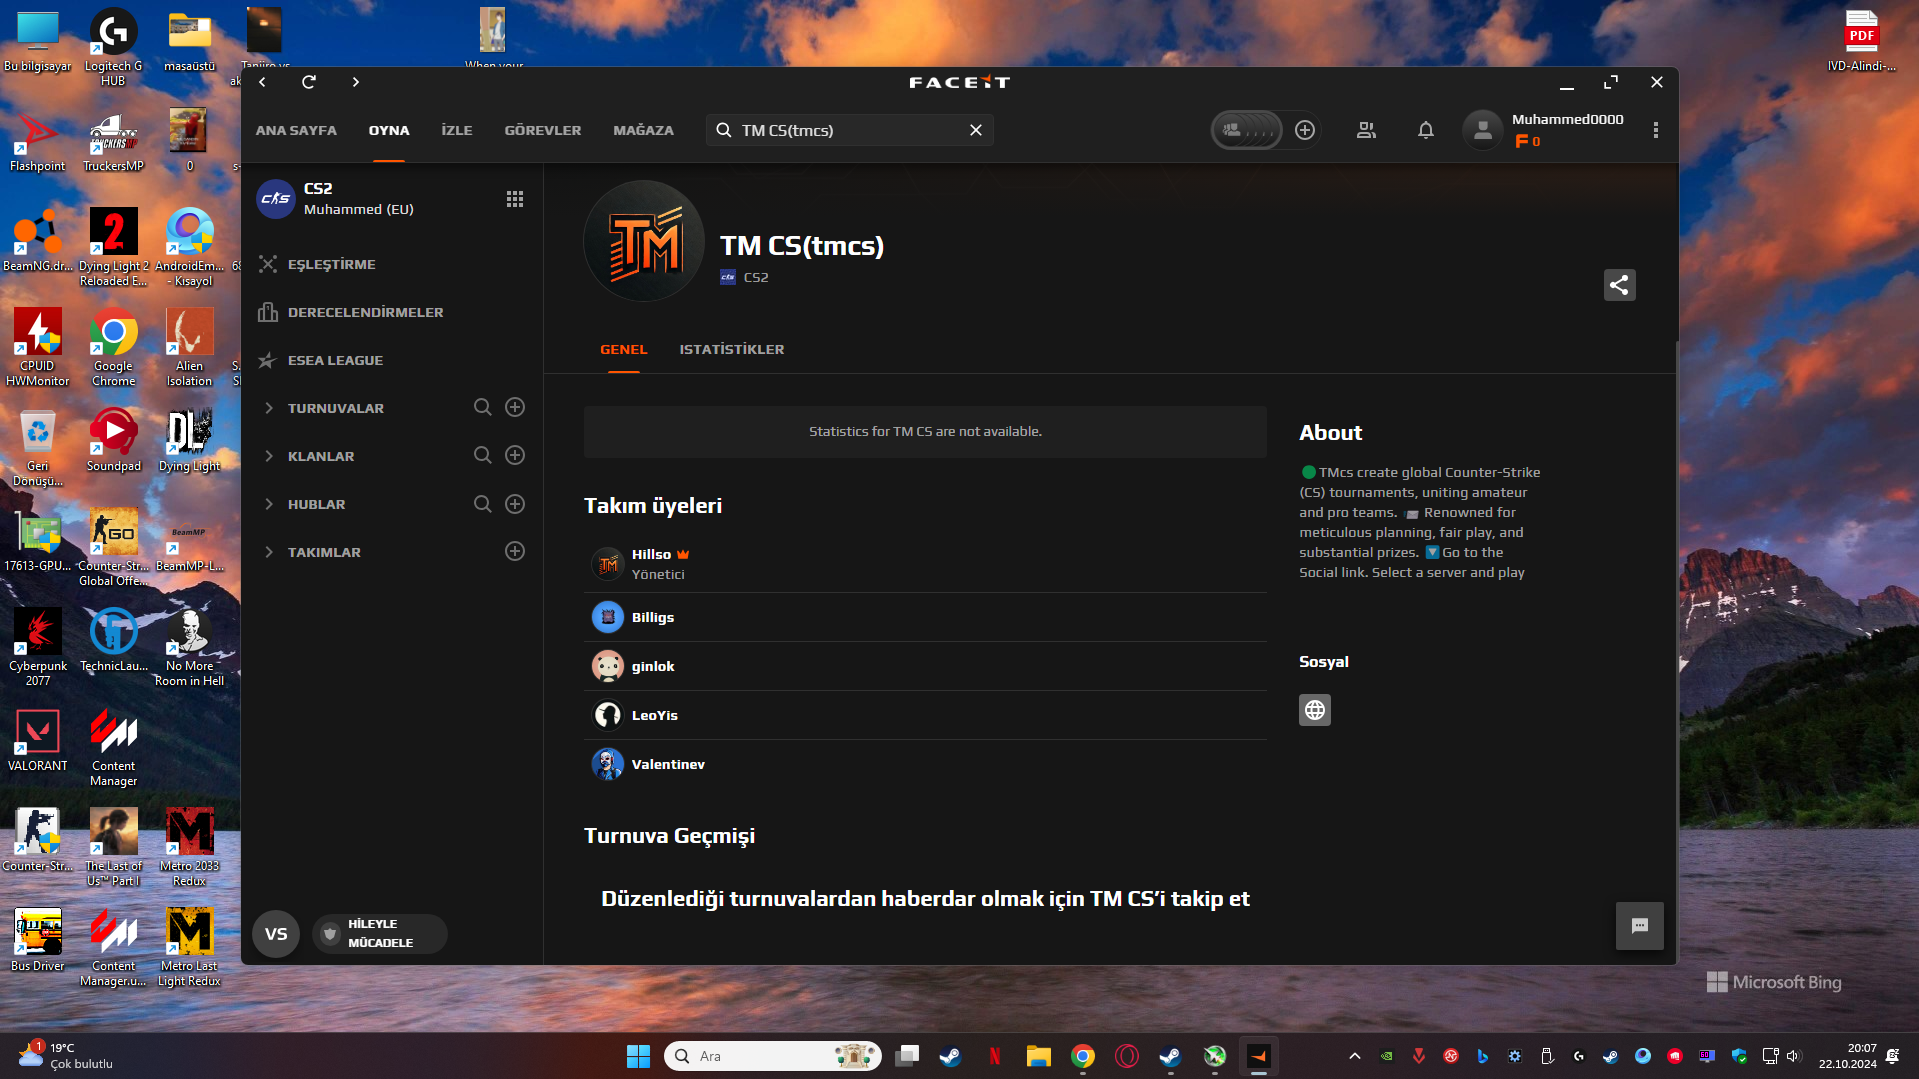Open the GÖREVLER tab
1919x1079 pixels.
point(543,130)
